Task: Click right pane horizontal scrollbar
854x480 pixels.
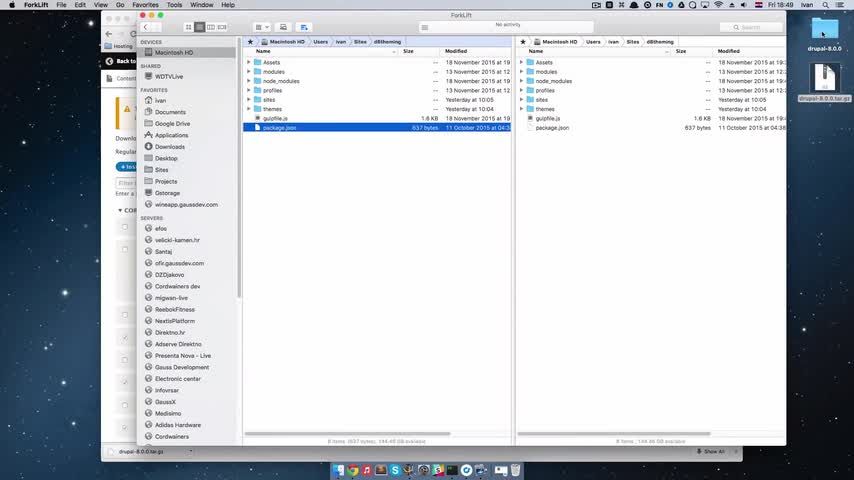Action: tap(614, 434)
